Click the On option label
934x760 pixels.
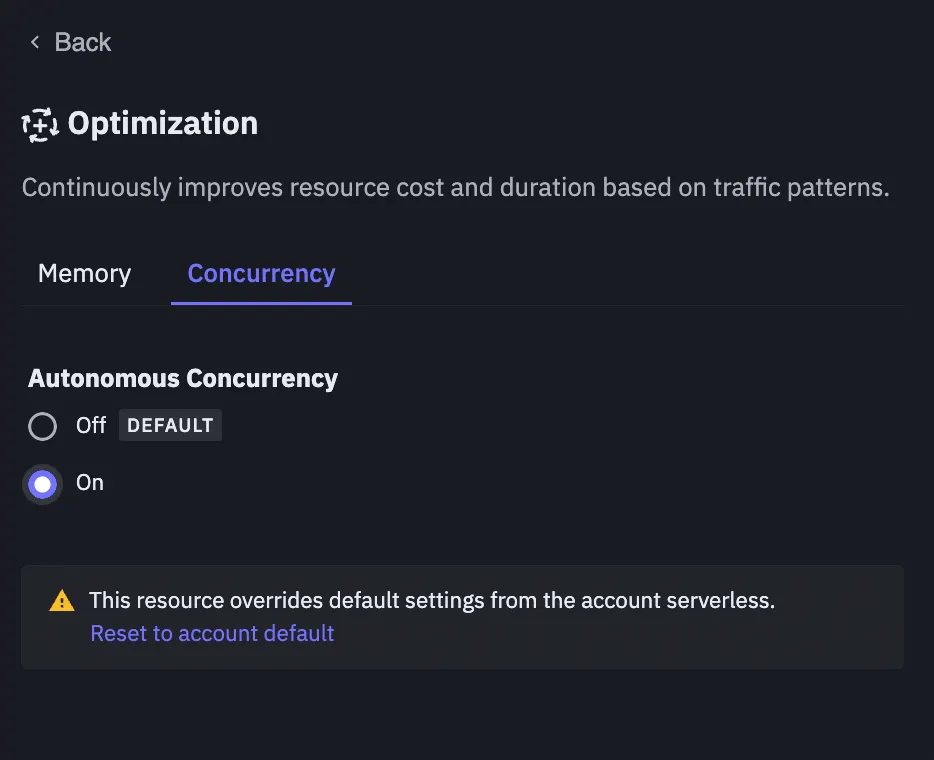click(x=90, y=483)
